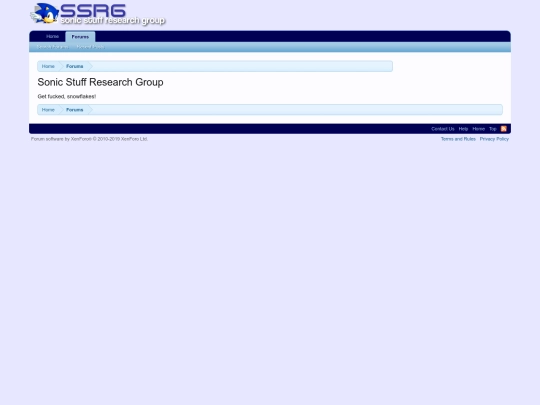Screen dimensions: 540x405
Task: Open the RSS feed icon in footer
Action: 503,129
